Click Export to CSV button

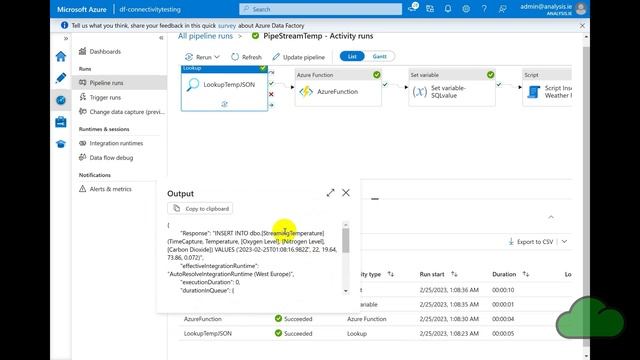click(531, 242)
